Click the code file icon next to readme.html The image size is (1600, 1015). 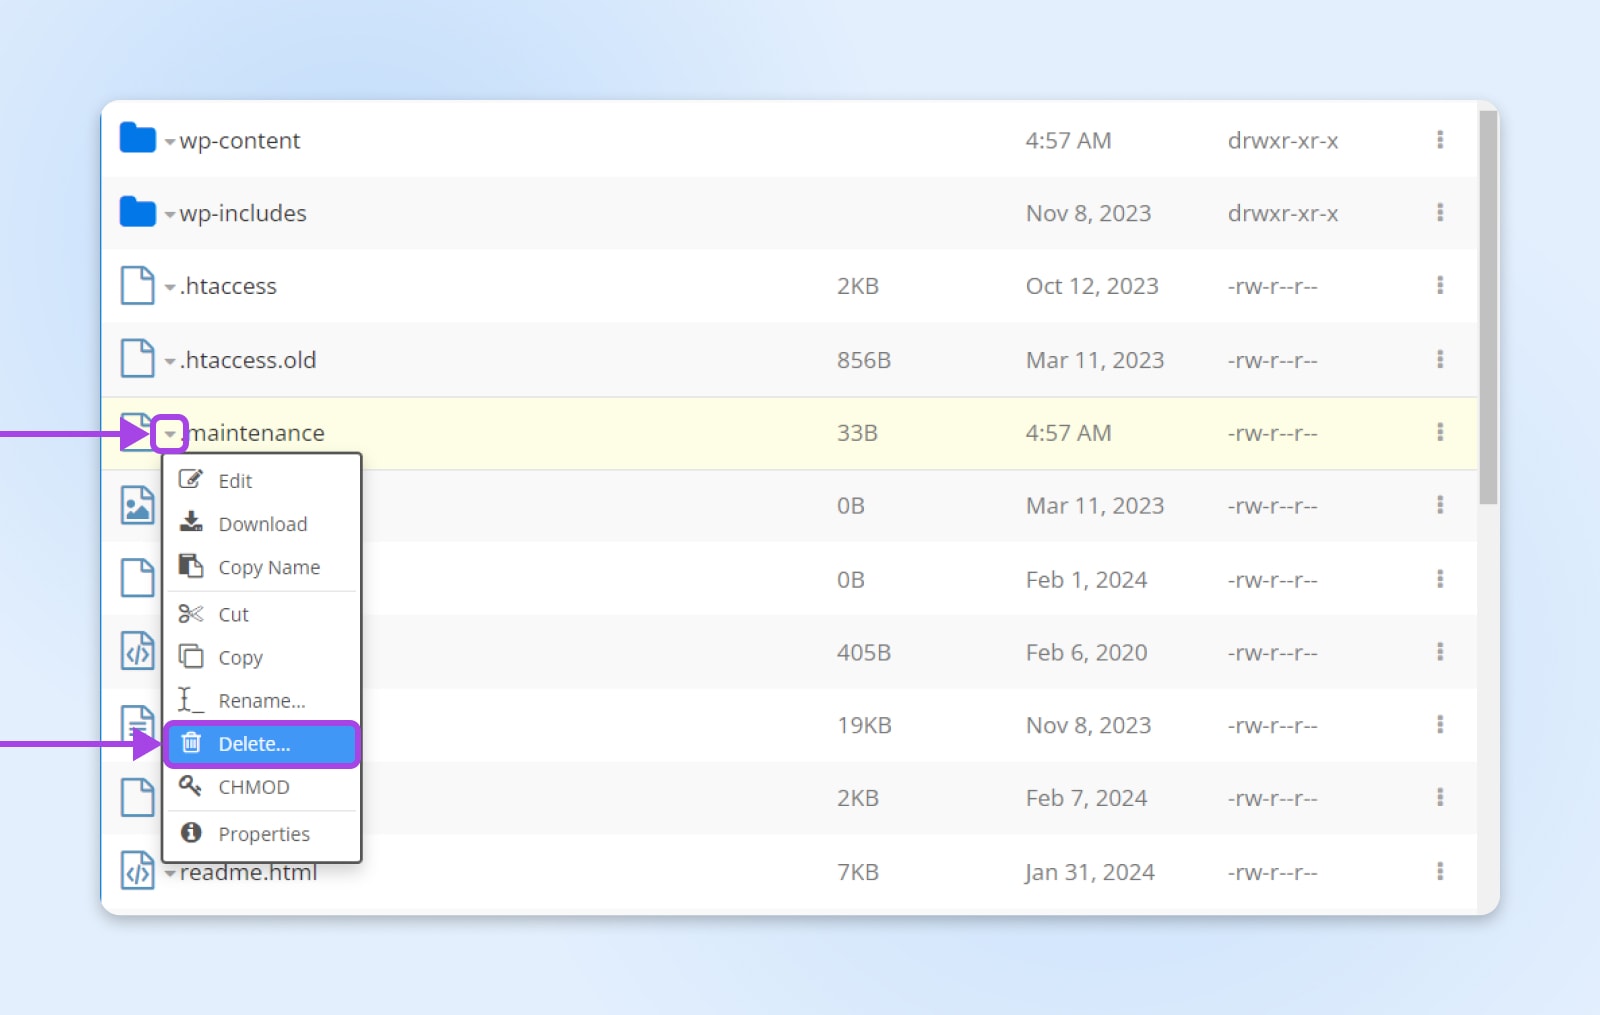pyautogui.click(x=137, y=871)
